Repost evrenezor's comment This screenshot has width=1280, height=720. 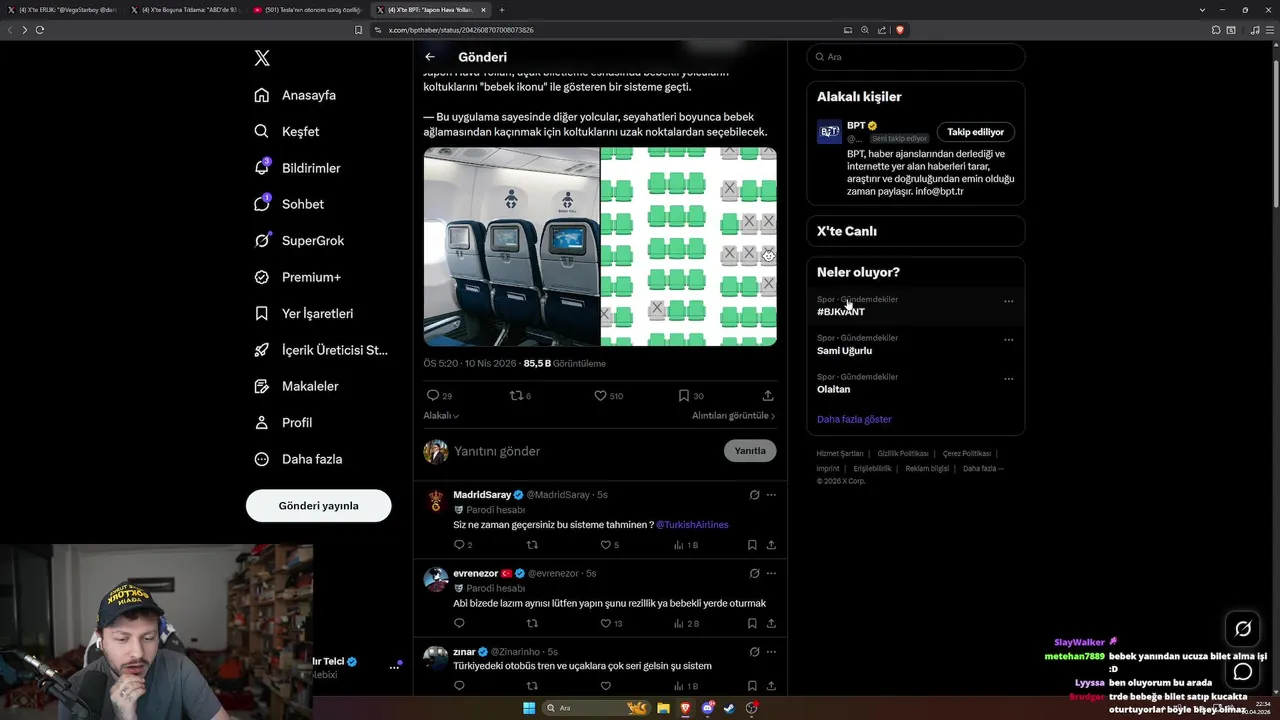[x=532, y=624]
